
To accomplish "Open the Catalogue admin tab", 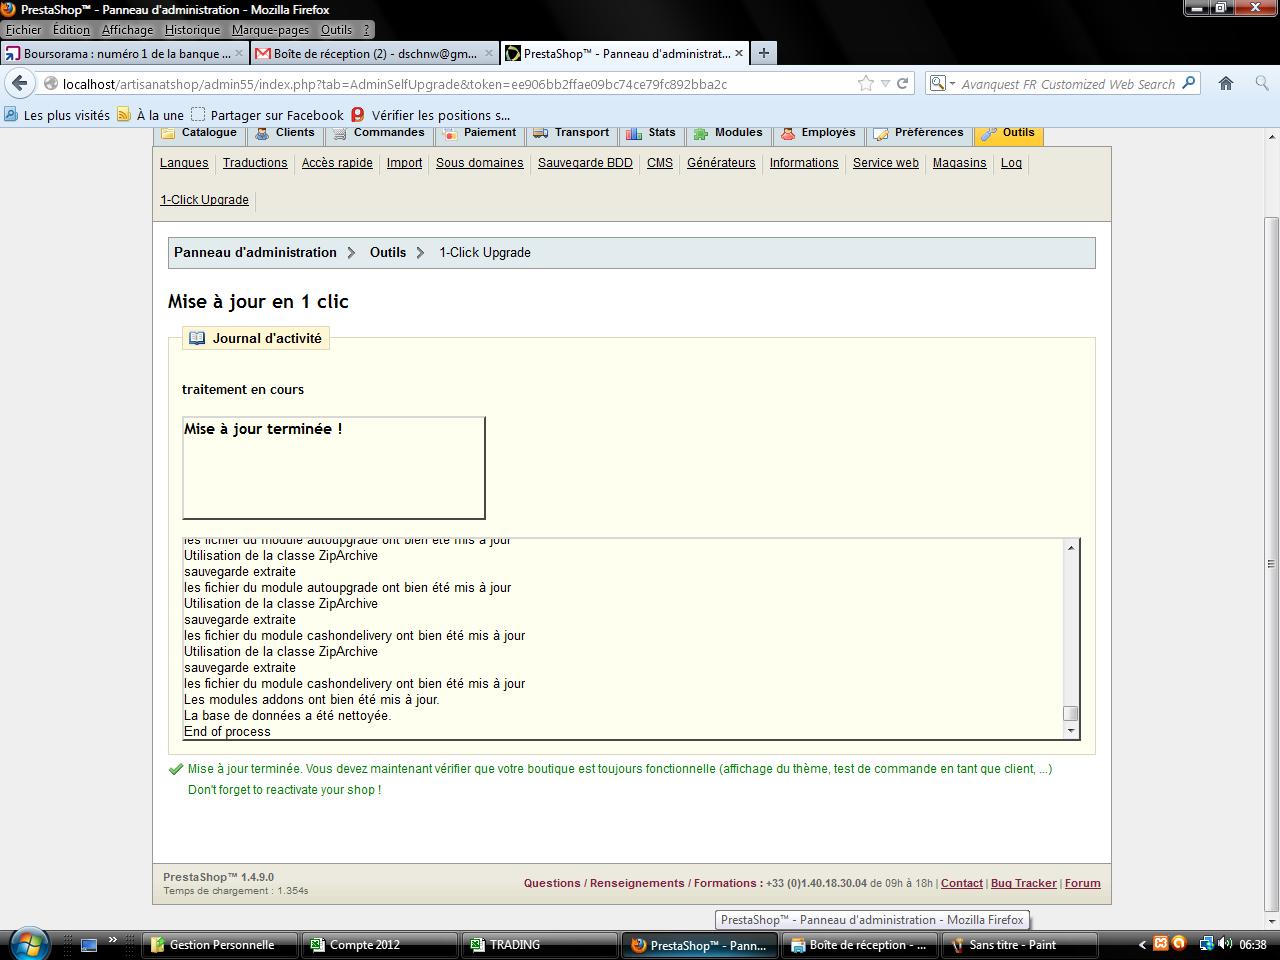I will tap(199, 133).
